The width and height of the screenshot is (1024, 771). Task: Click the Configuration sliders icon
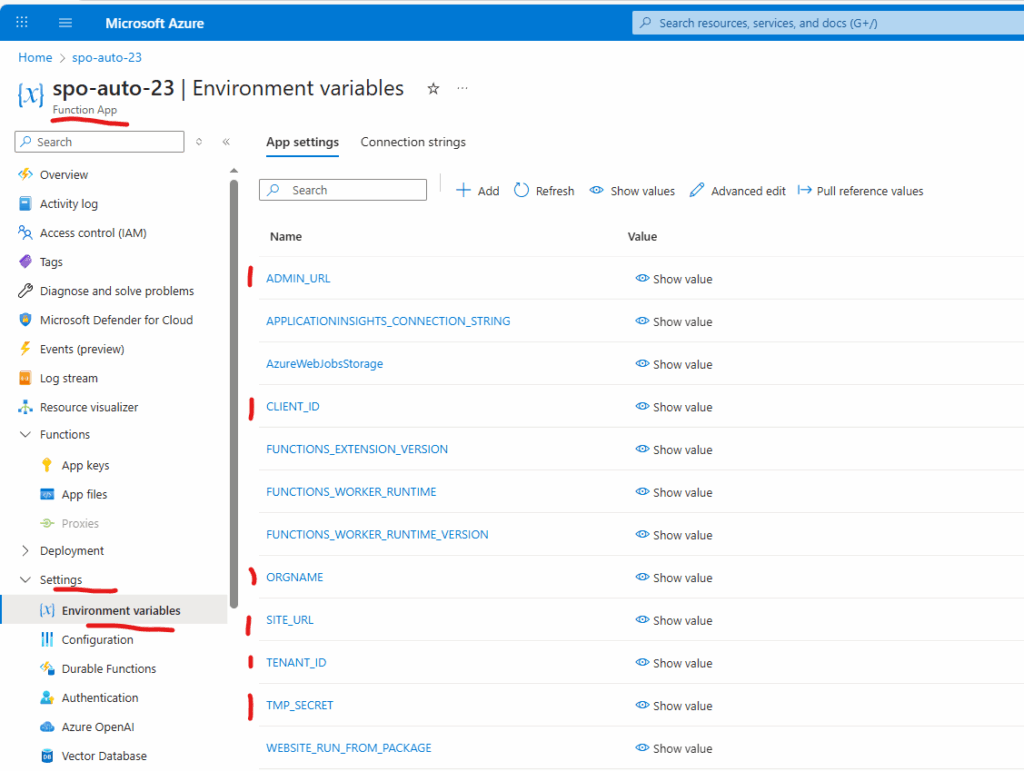(x=47, y=639)
